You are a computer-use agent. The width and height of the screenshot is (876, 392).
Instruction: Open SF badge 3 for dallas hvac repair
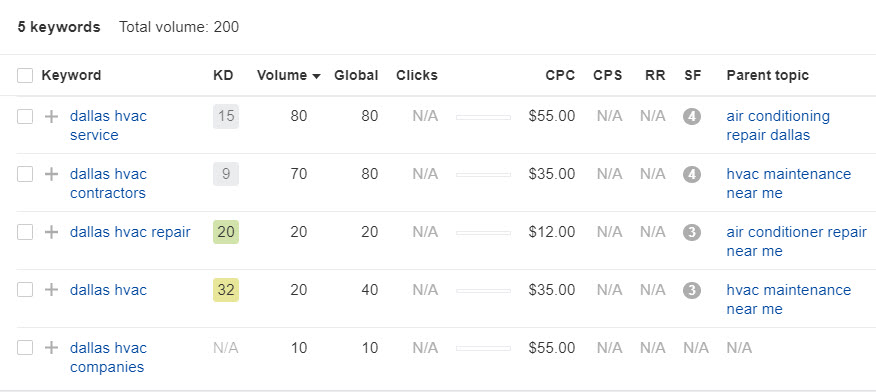pos(692,232)
